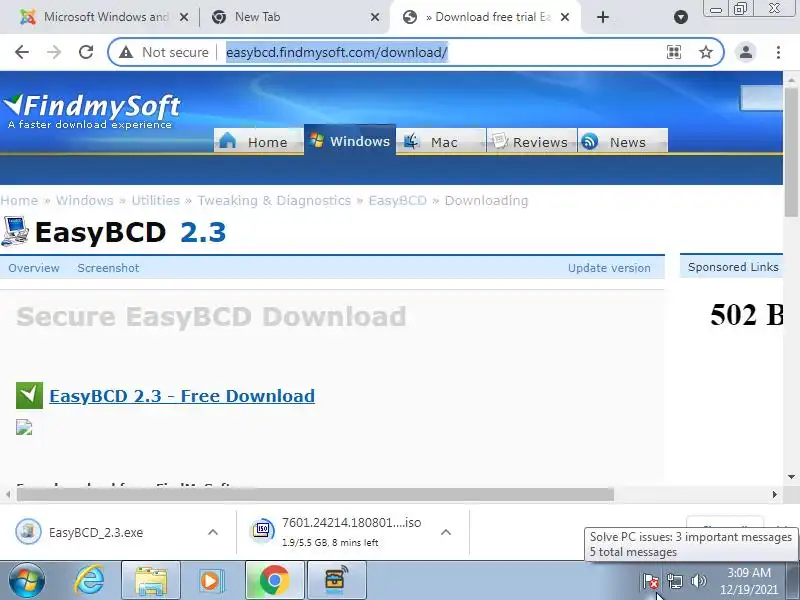Open Chrome's three-dot menu
The height and width of the screenshot is (600, 800).
tap(778, 52)
